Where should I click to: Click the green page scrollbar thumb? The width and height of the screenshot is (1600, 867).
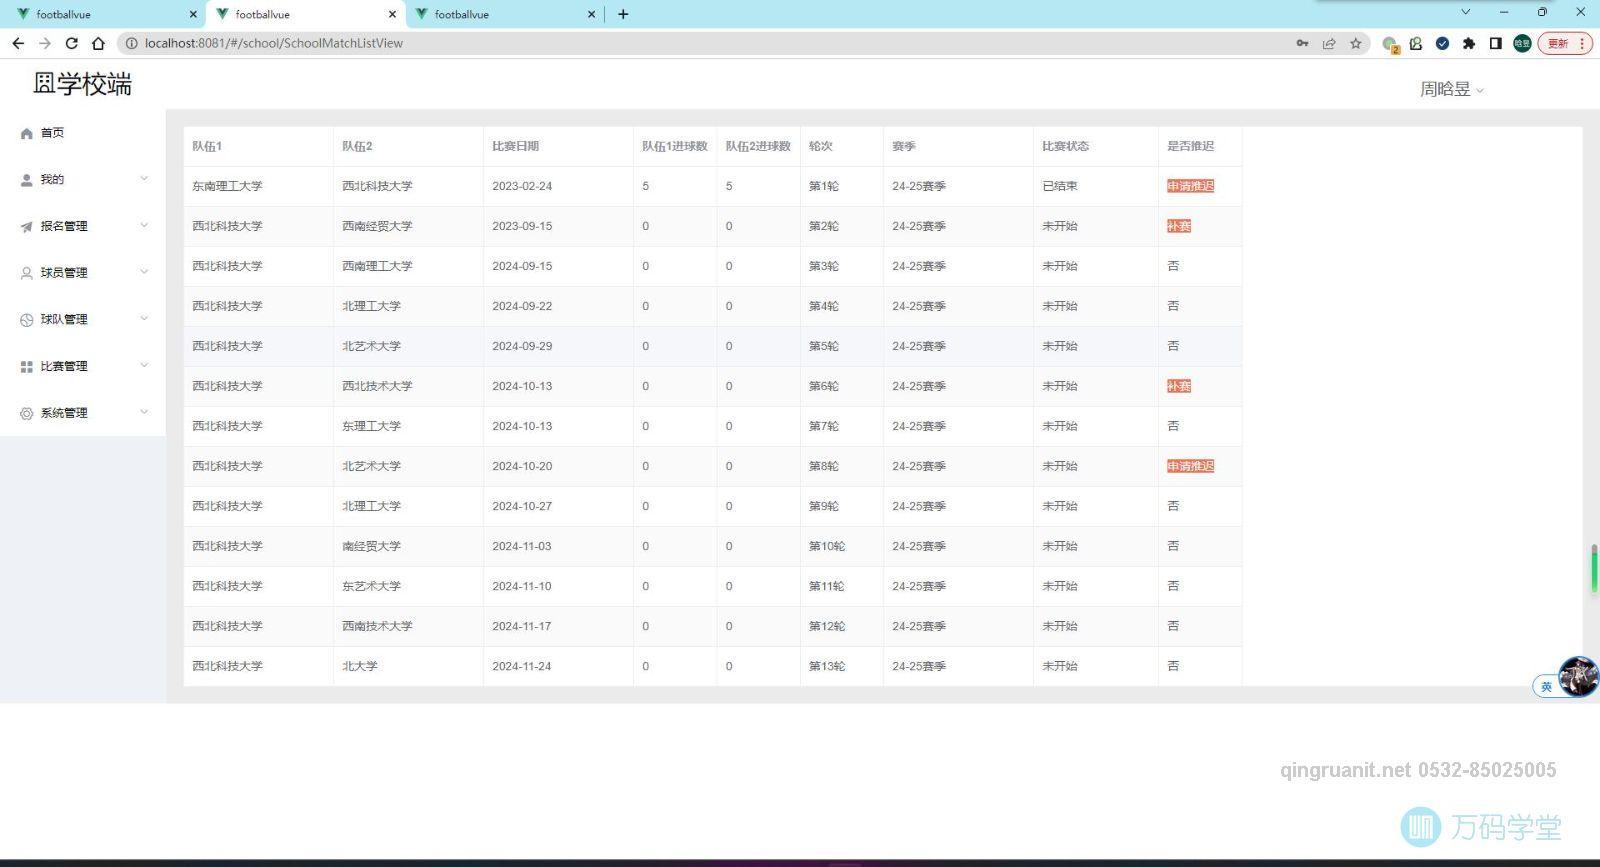pyautogui.click(x=1594, y=569)
